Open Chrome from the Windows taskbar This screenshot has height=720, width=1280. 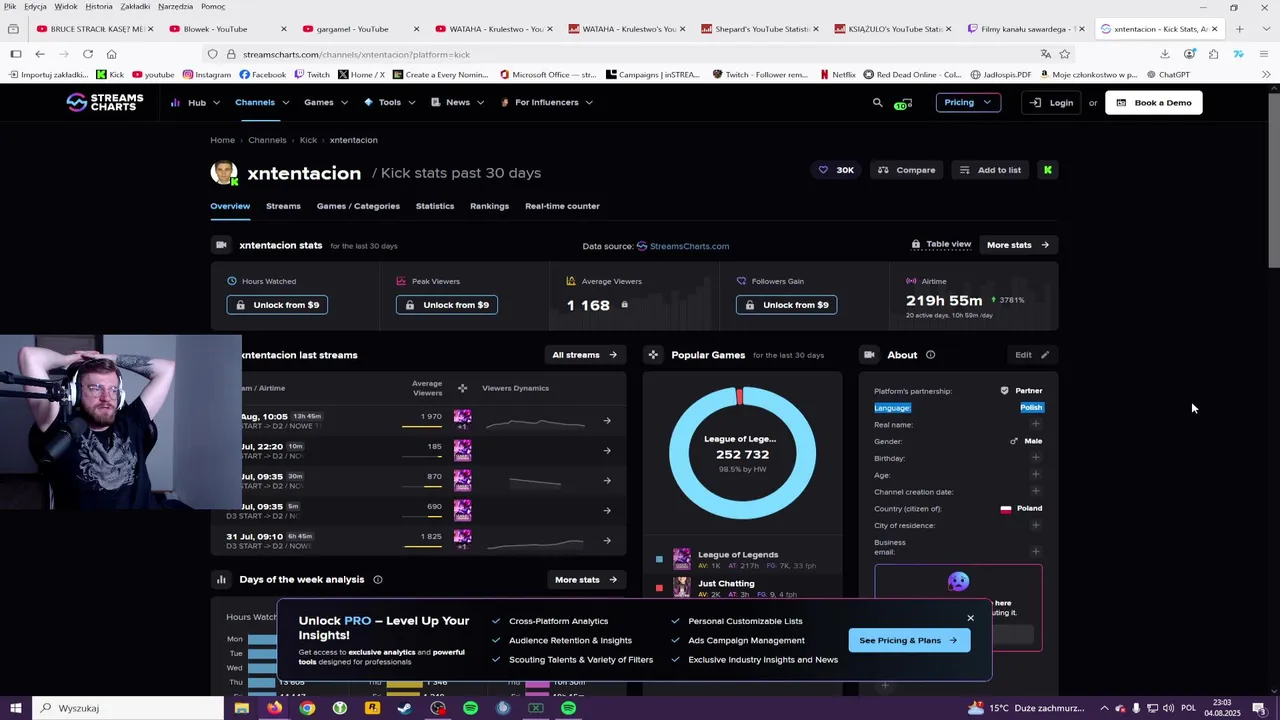click(307, 708)
